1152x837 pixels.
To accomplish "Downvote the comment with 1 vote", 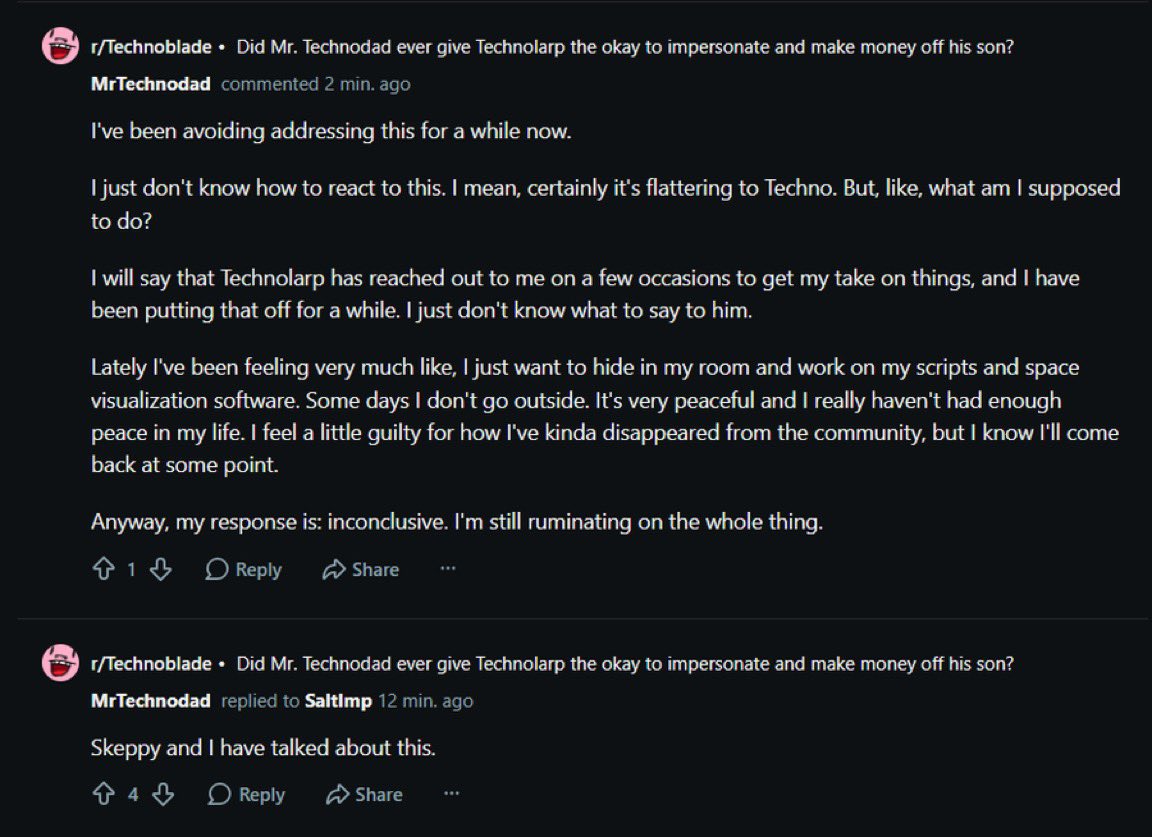I will [x=160, y=569].
